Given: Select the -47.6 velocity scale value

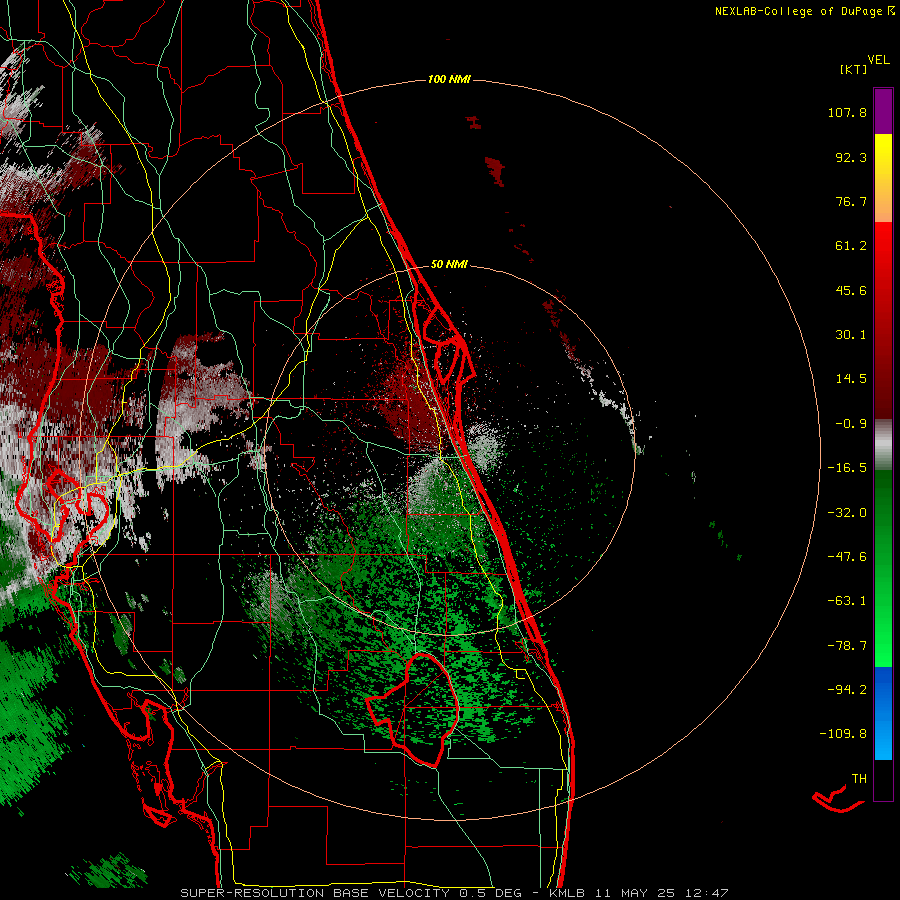Looking at the screenshot, I should click(847, 556).
